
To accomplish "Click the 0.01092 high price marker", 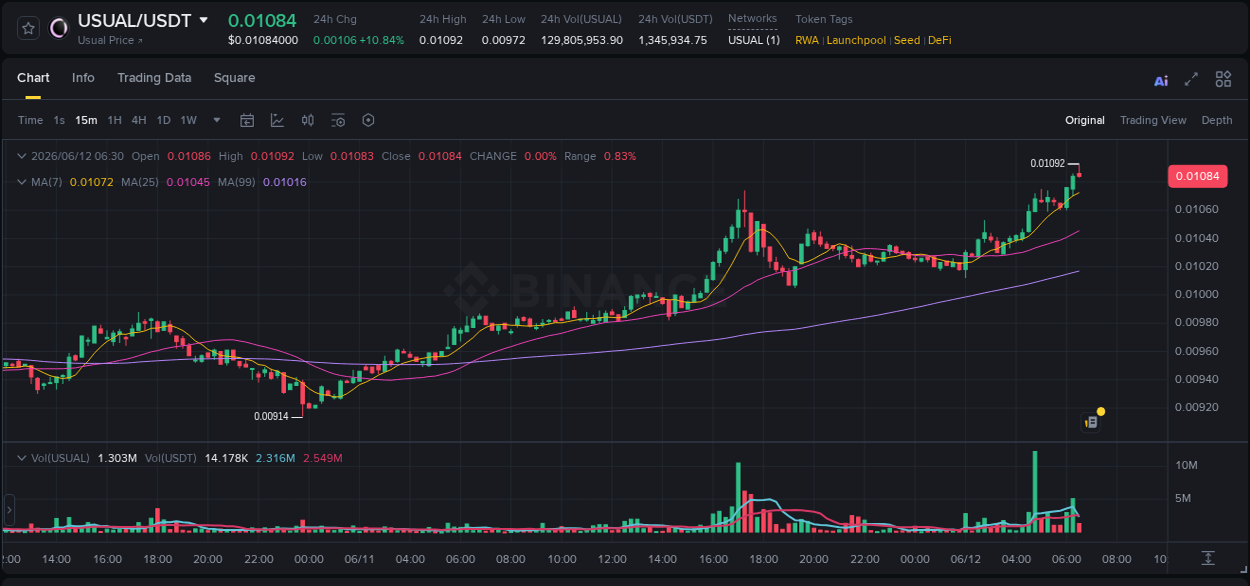I will point(1048,163).
